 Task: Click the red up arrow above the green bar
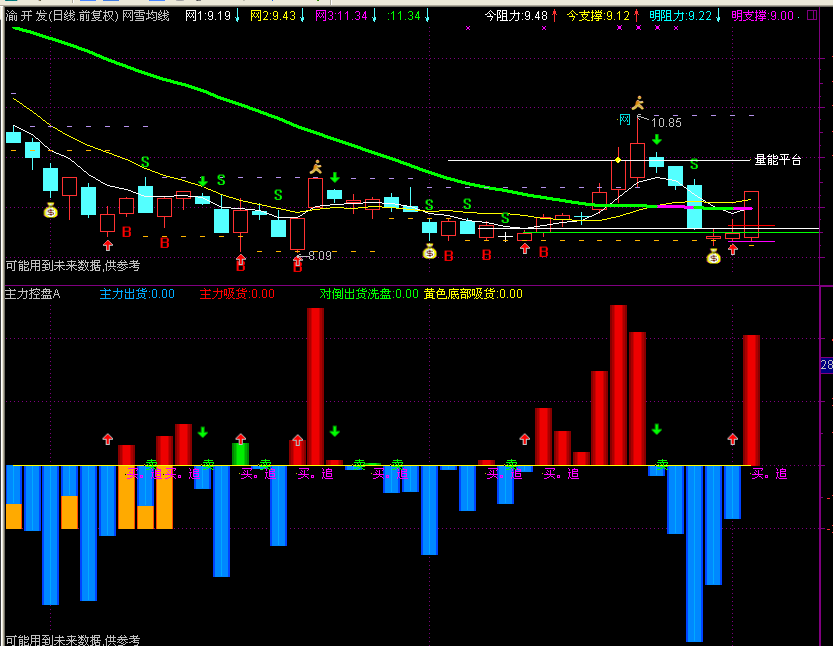tap(241, 439)
